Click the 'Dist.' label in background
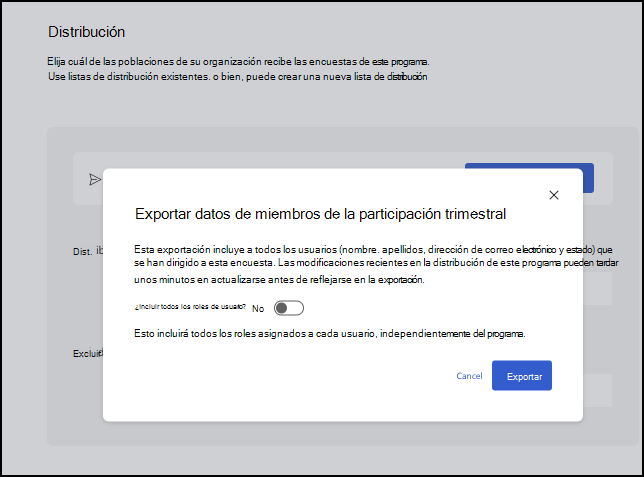 tap(82, 252)
